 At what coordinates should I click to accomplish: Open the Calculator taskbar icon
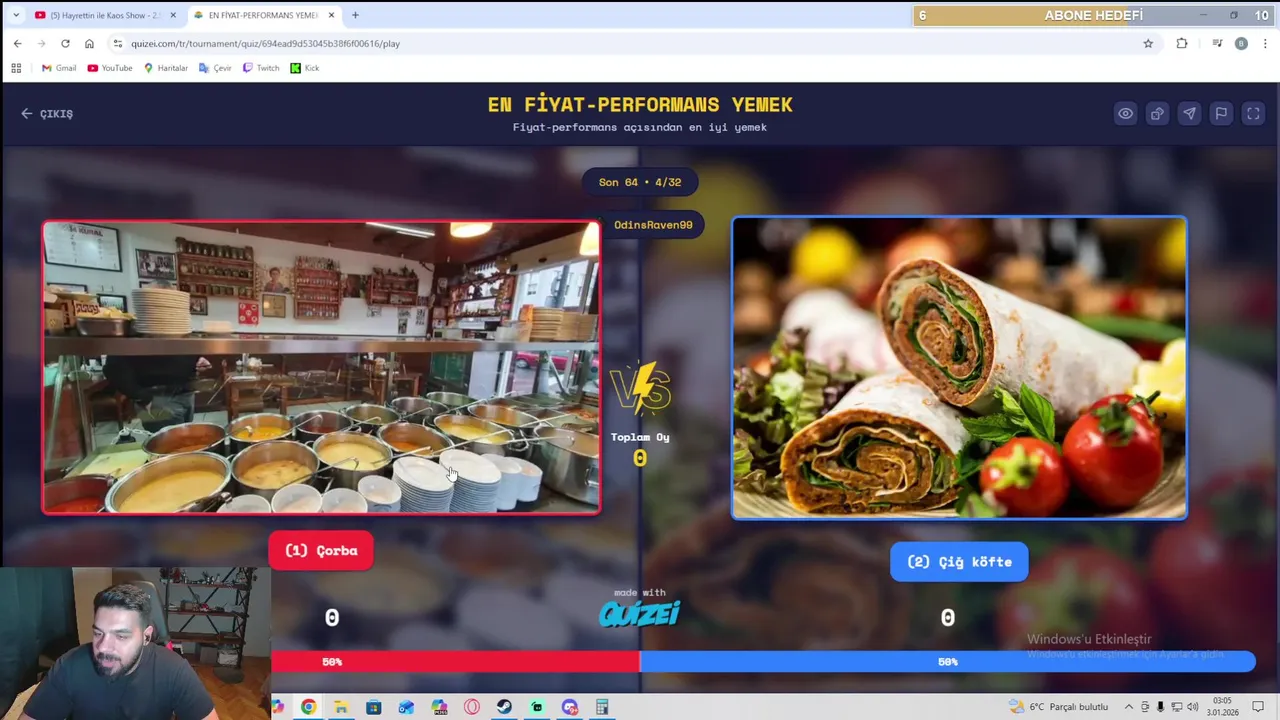click(x=602, y=707)
